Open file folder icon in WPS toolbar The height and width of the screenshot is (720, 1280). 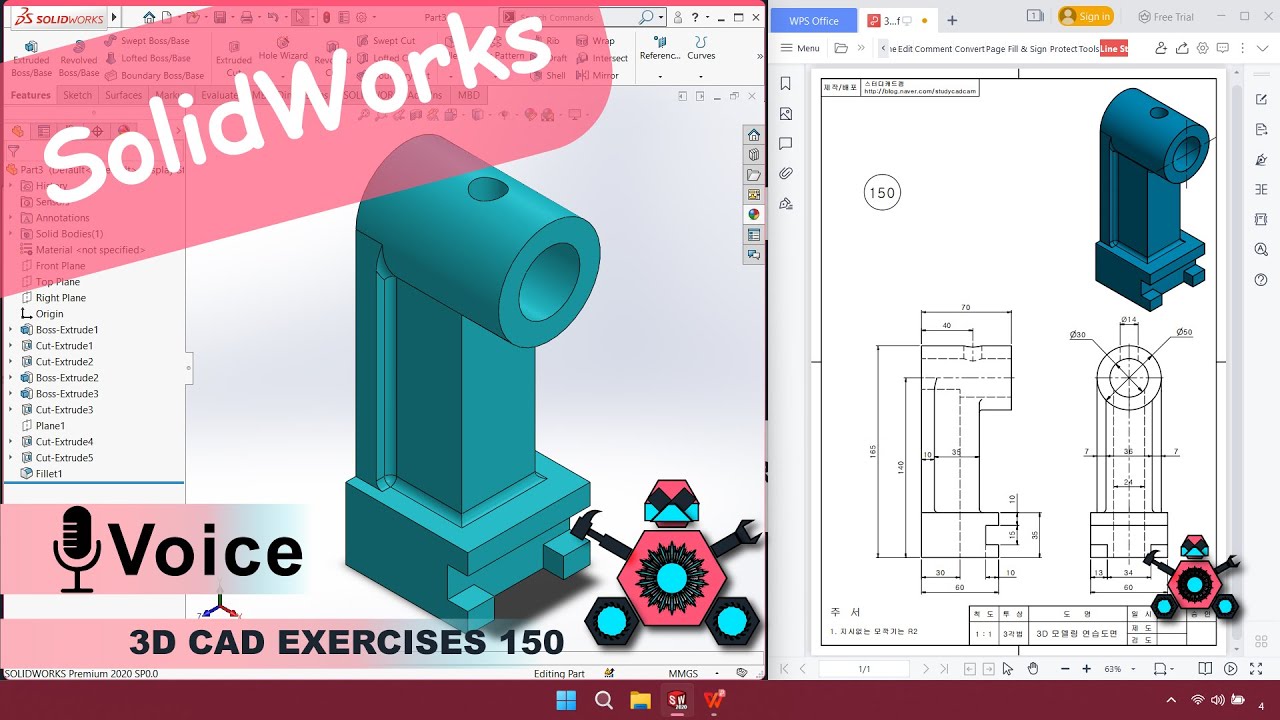coord(841,48)
